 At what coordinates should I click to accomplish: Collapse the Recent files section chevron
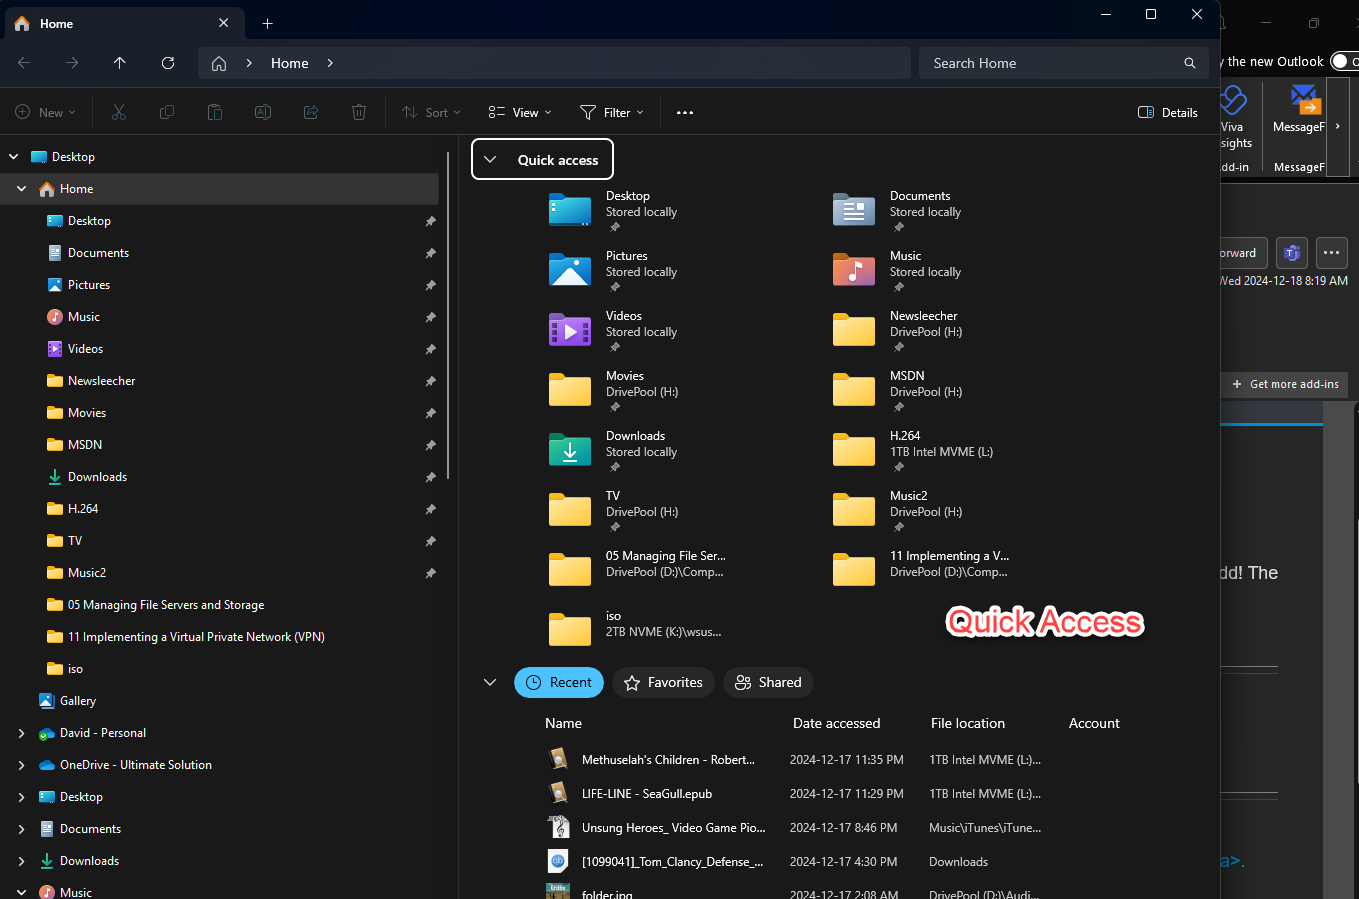[x=490, y=682]
